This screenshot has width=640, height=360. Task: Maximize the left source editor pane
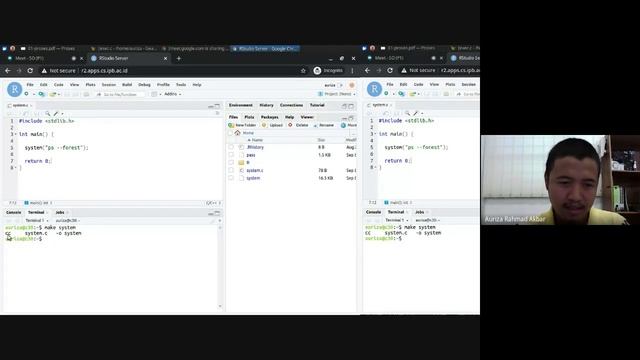[217, 106]
